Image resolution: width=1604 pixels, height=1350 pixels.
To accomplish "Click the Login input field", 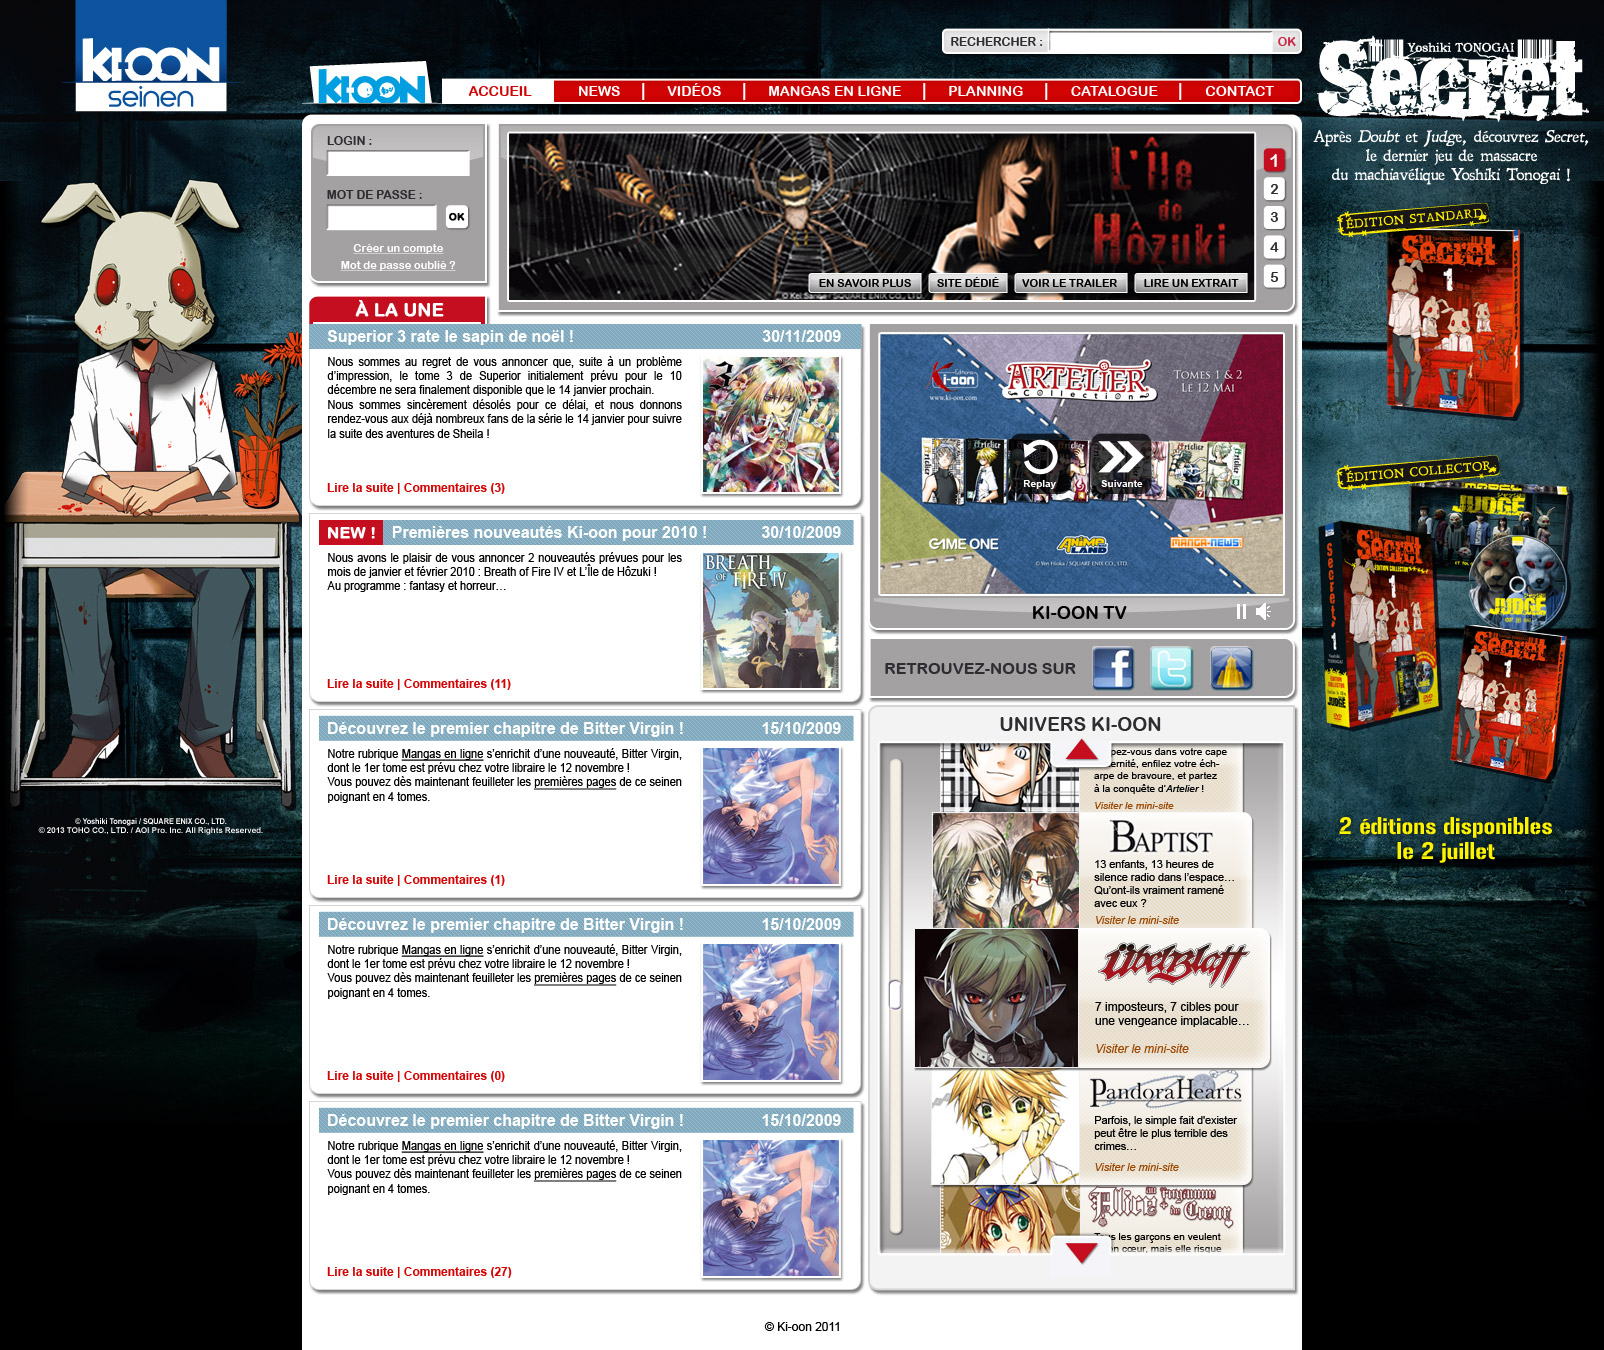I will coord(398,164).
